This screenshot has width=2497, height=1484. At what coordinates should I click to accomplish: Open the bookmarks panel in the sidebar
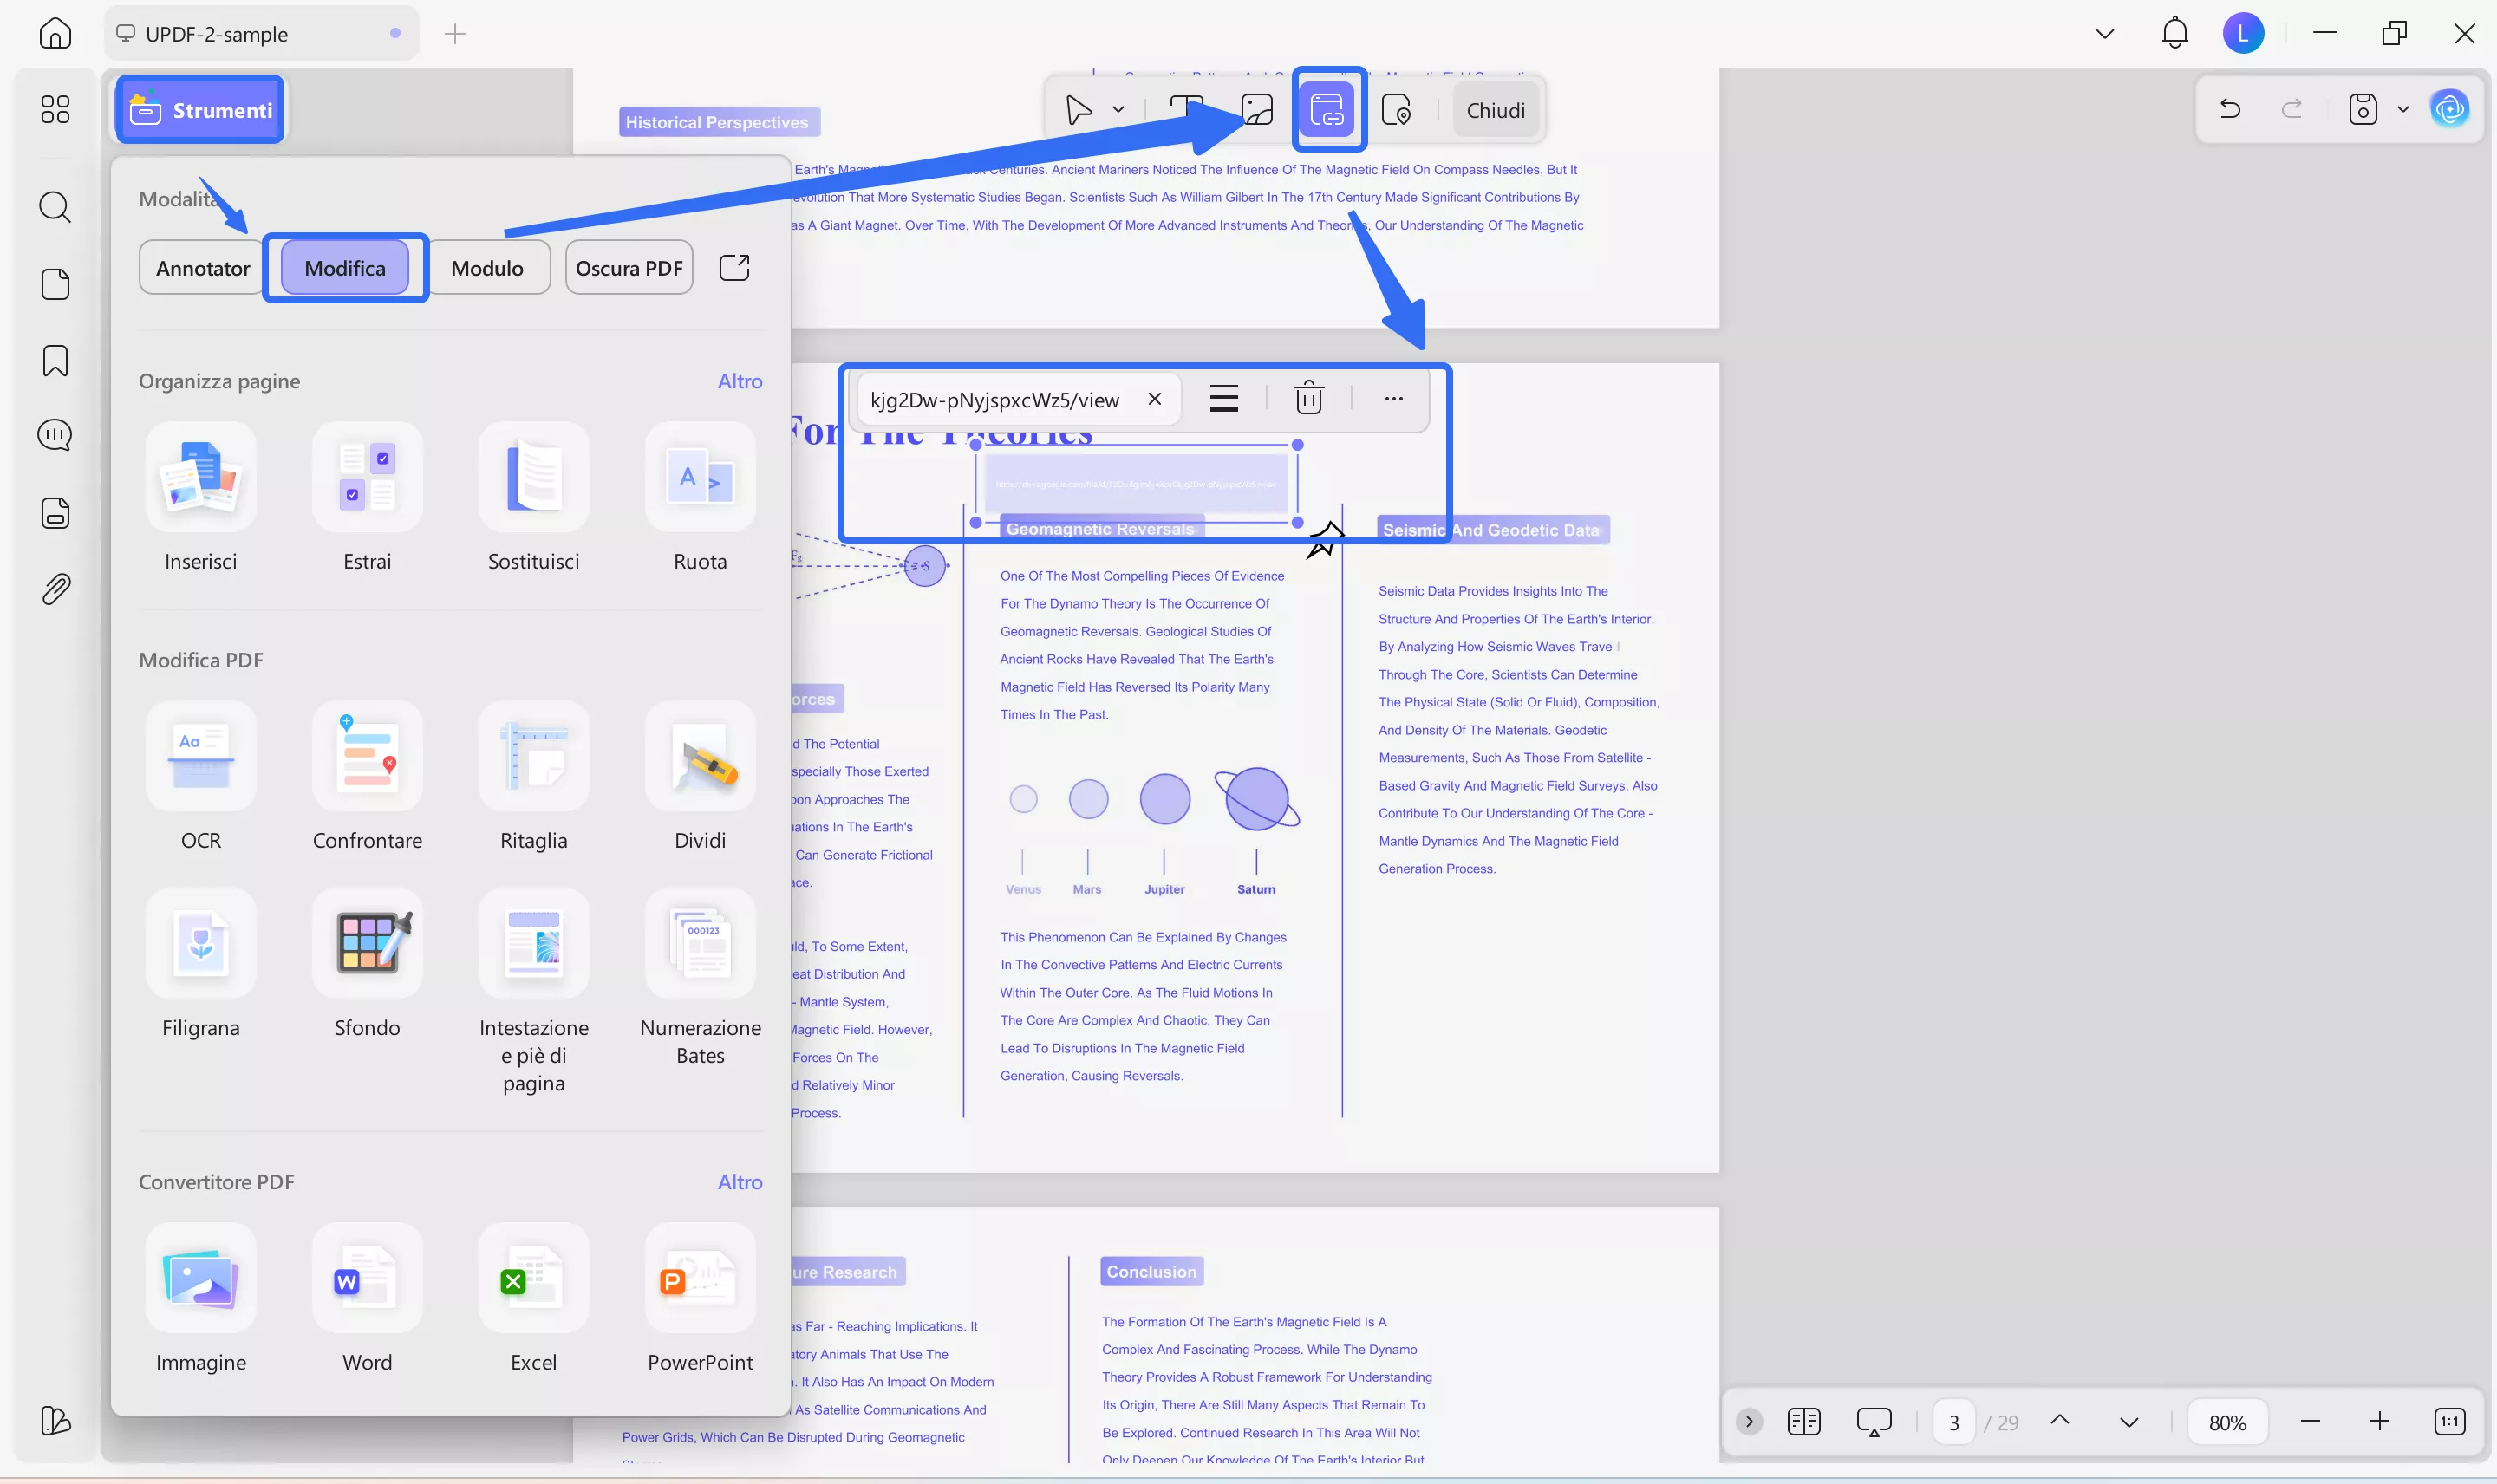55,360
